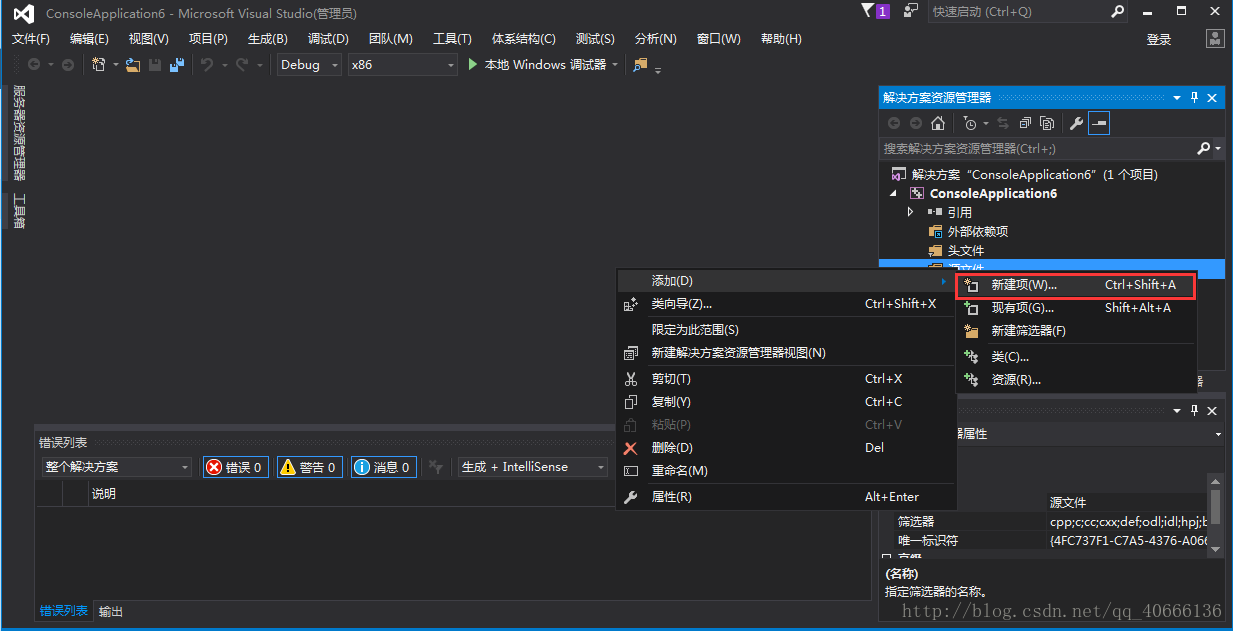1233x631 pixels.
Task: Open the x86 platform dropdown
Action: (402, 65)
